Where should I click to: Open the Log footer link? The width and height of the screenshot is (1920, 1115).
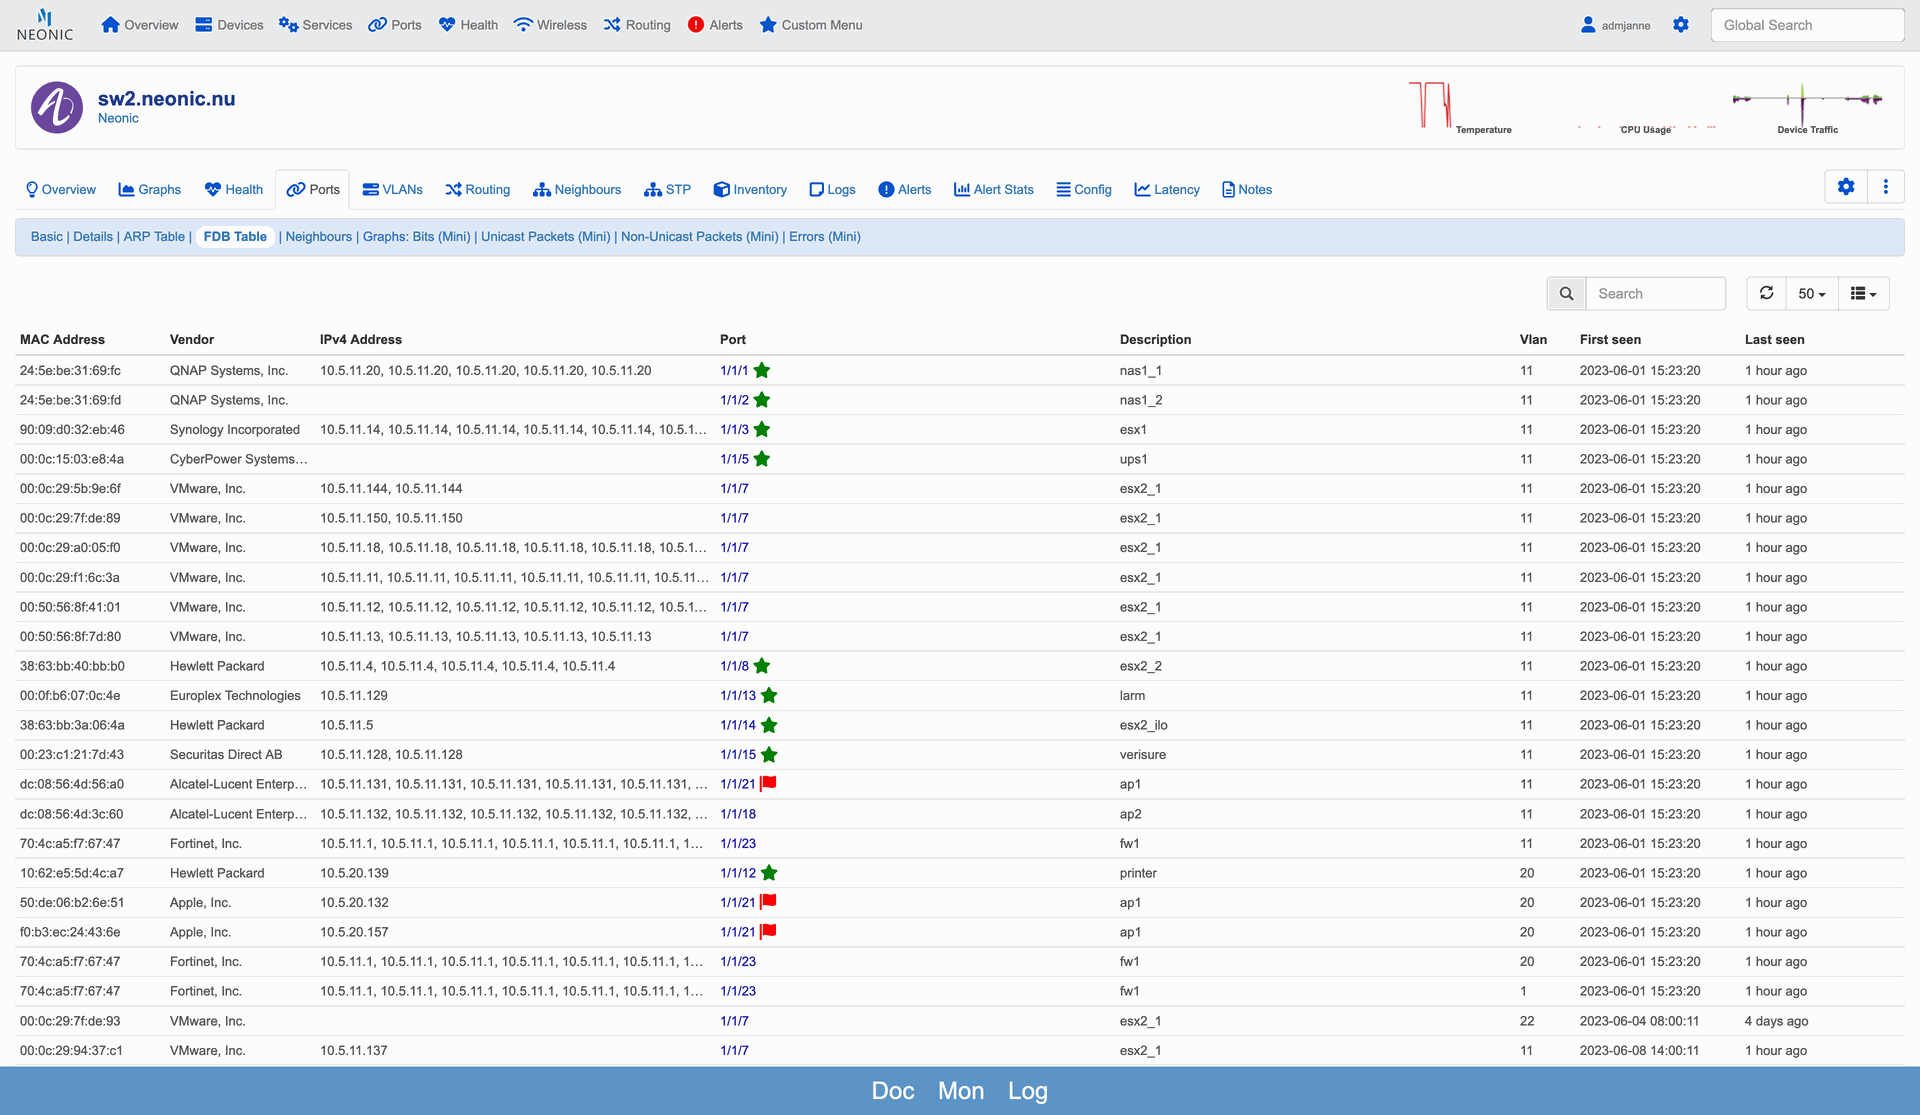1027,1091
